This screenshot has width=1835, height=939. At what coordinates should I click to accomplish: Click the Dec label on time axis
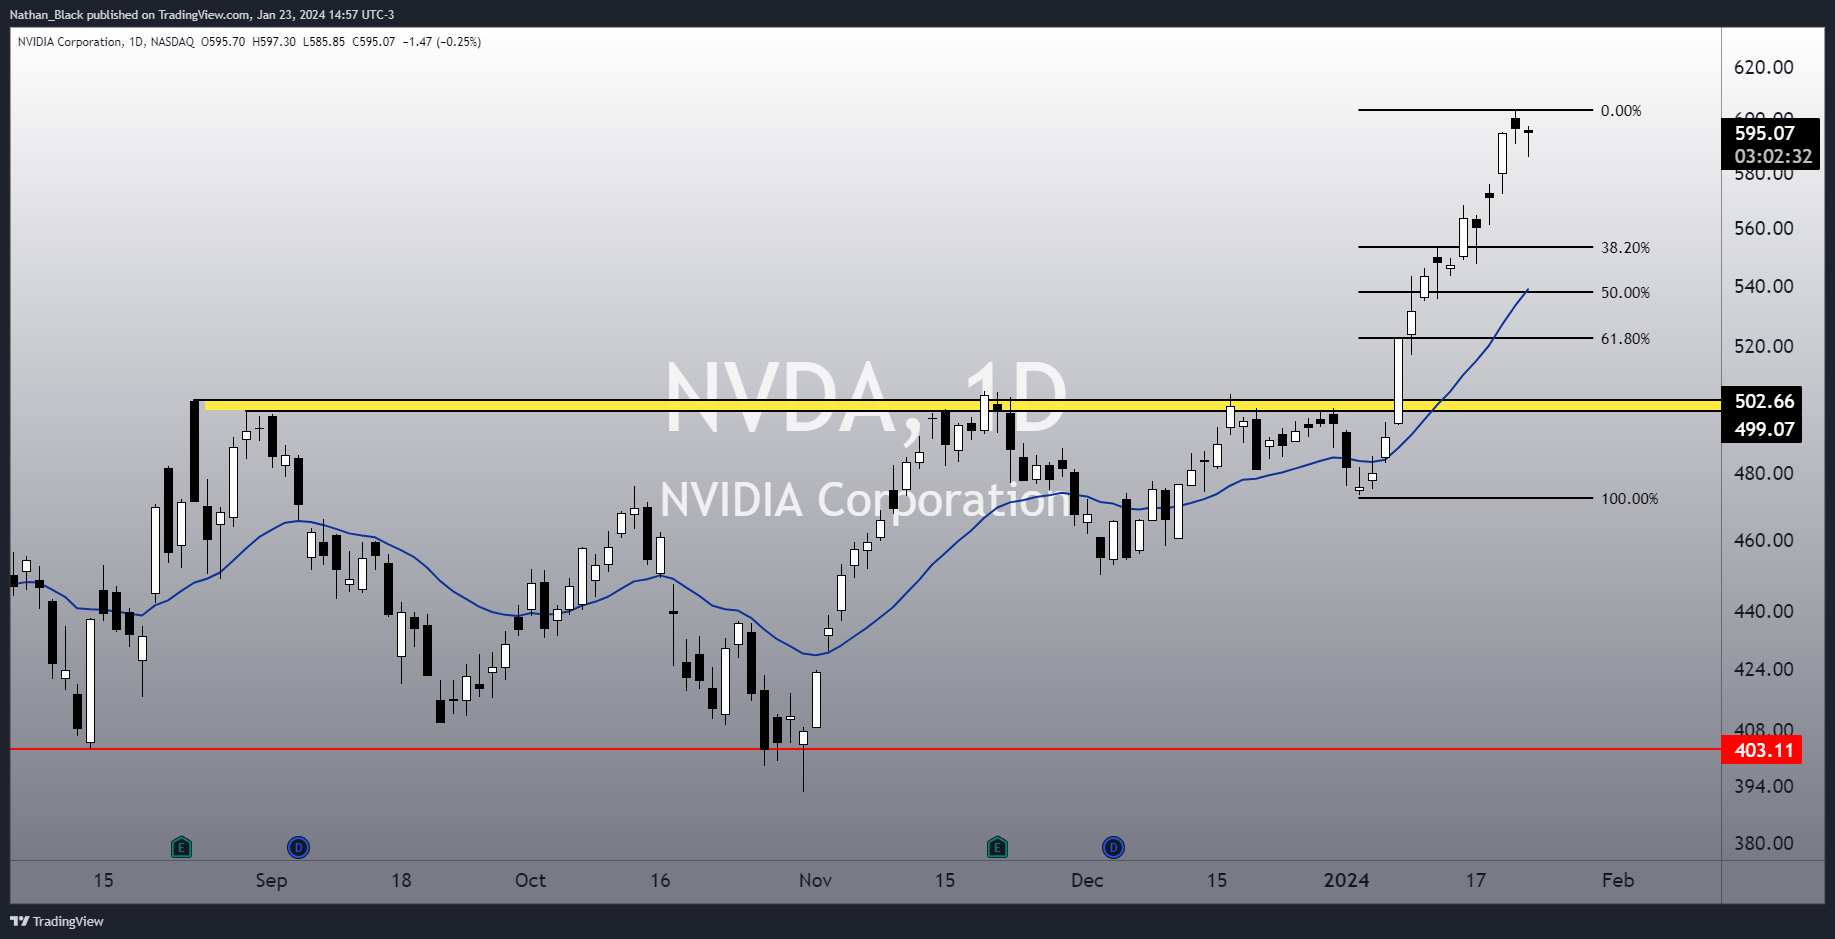click(1087, 880)
